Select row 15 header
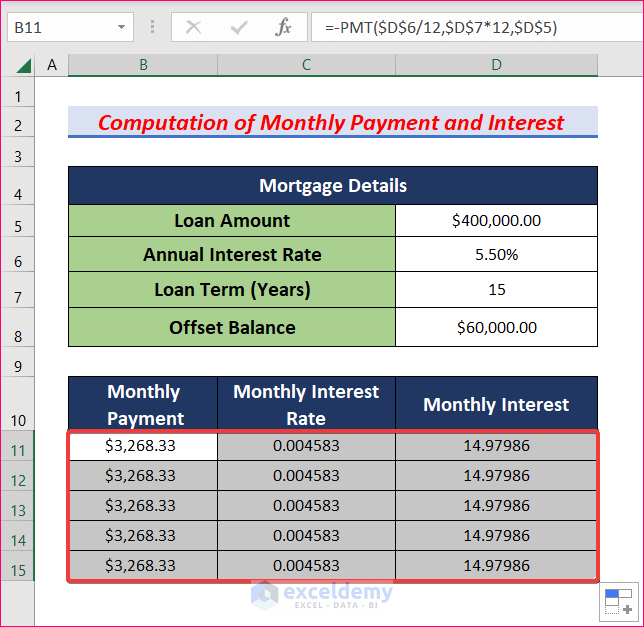 (x=18, y=565)
